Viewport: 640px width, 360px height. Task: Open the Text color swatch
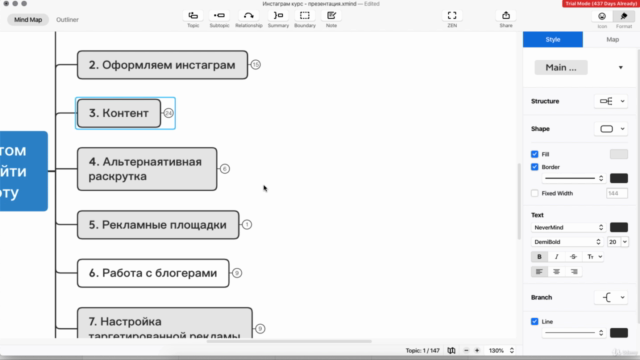tap(619, 227)
